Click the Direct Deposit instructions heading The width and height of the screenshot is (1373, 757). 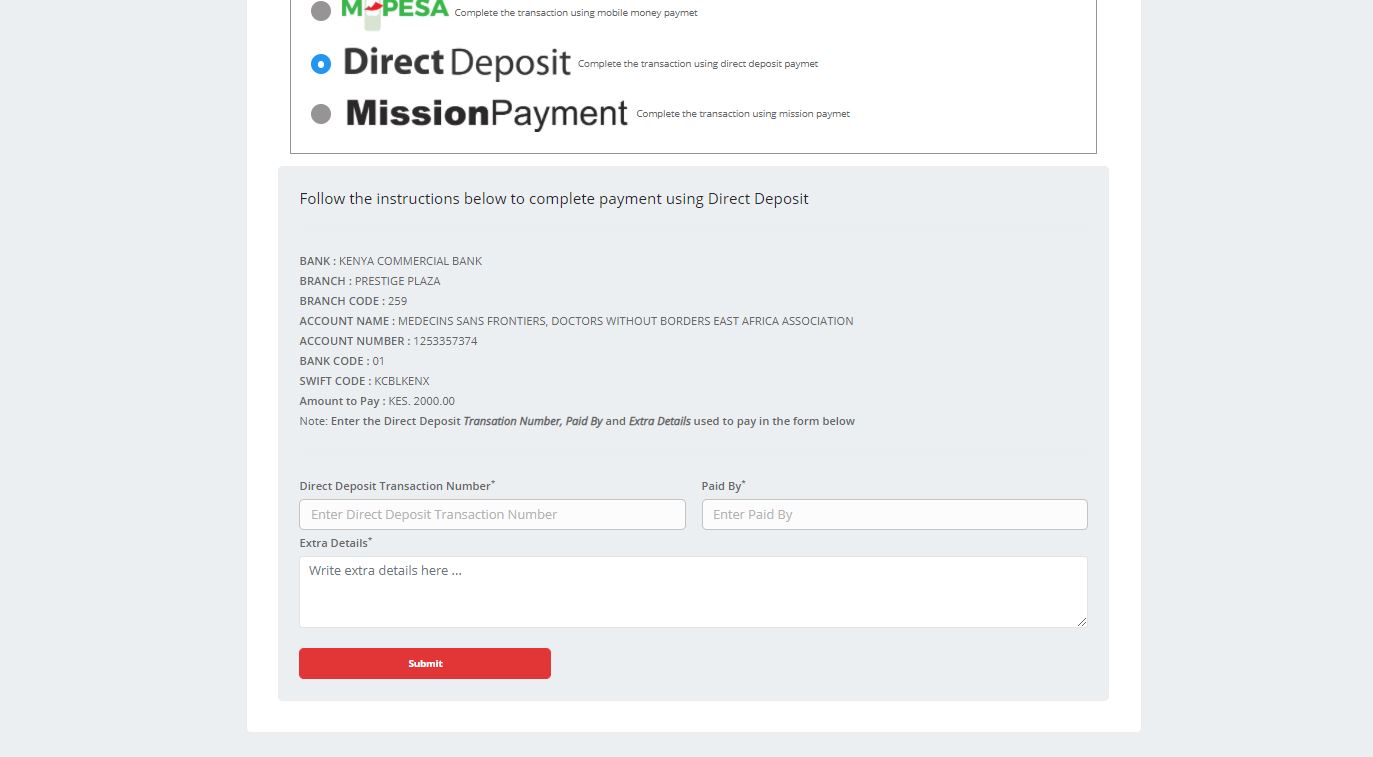click(x=554, y=199)
